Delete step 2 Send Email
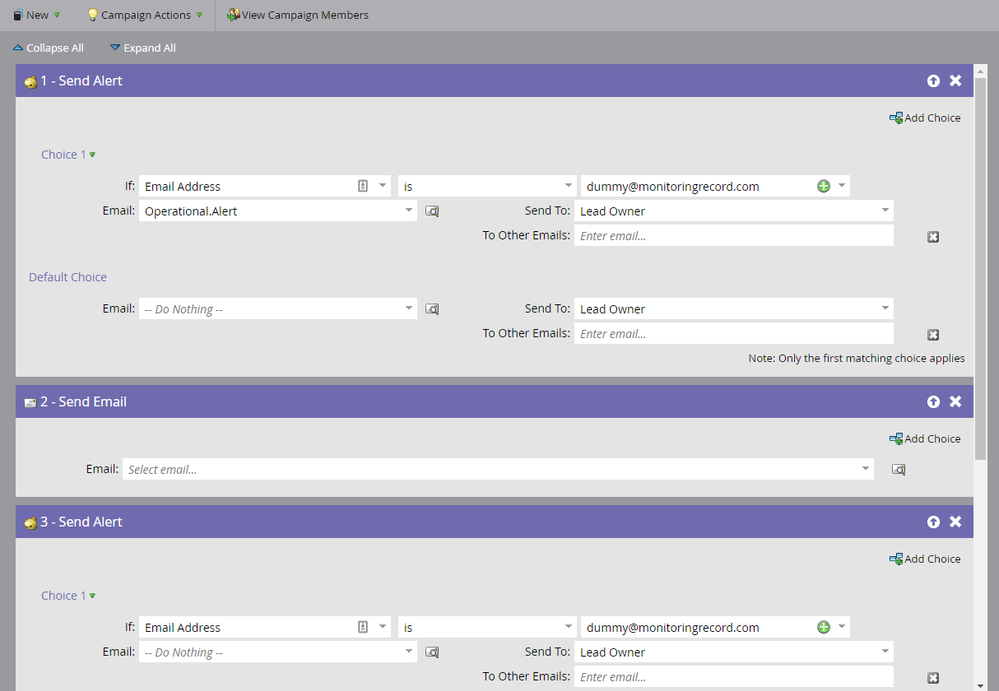 coord(956,401)
